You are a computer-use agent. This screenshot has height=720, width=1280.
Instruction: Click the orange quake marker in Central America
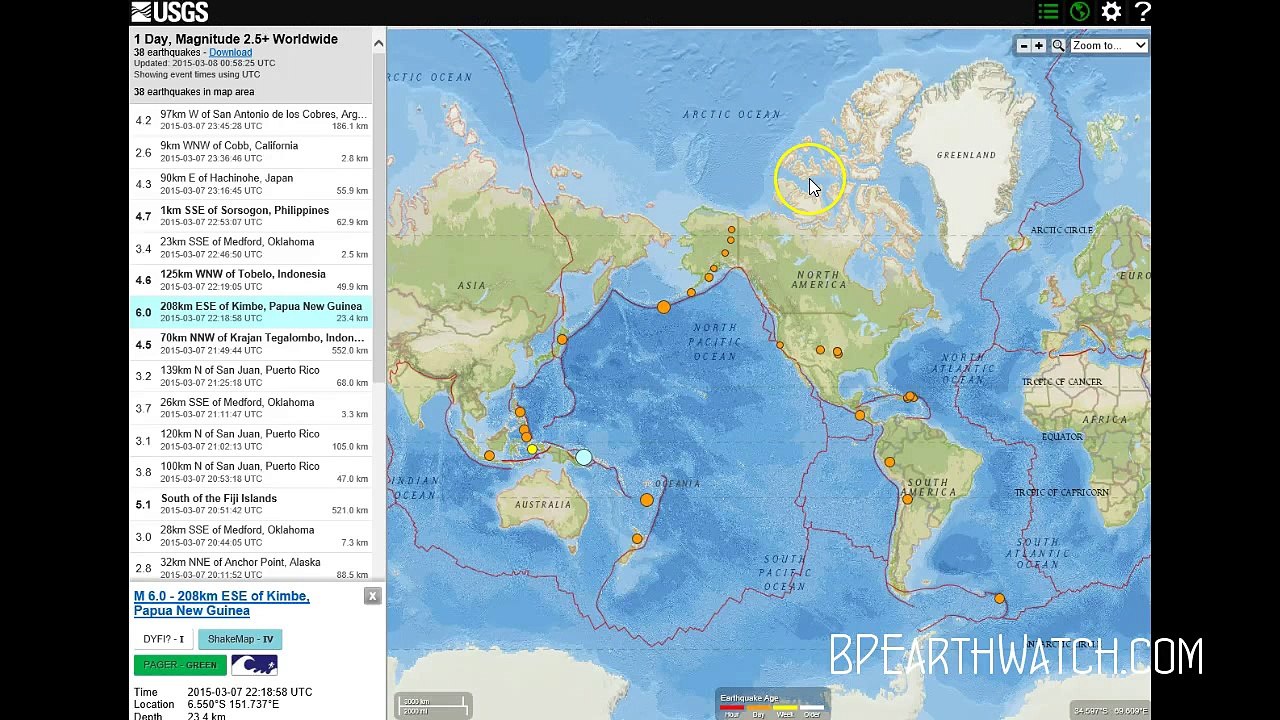tap(860, 415)
